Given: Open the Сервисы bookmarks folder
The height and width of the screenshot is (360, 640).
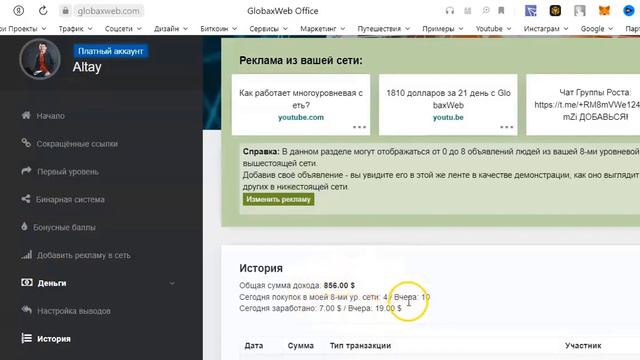Looking at the screenshot, I should tap(269, 29).
